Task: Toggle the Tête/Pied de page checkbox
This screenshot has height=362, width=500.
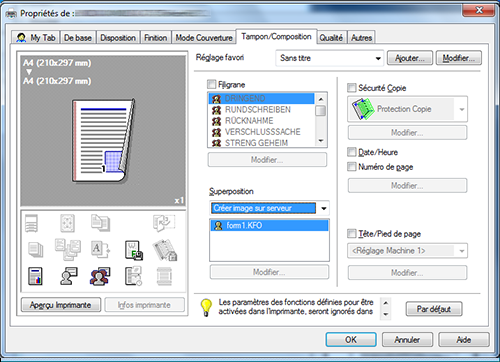Action: (351, 233)
